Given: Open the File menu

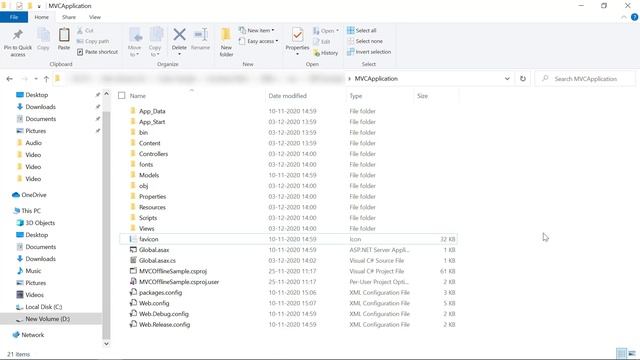Looking at the screenshot, I should (14, 17).
